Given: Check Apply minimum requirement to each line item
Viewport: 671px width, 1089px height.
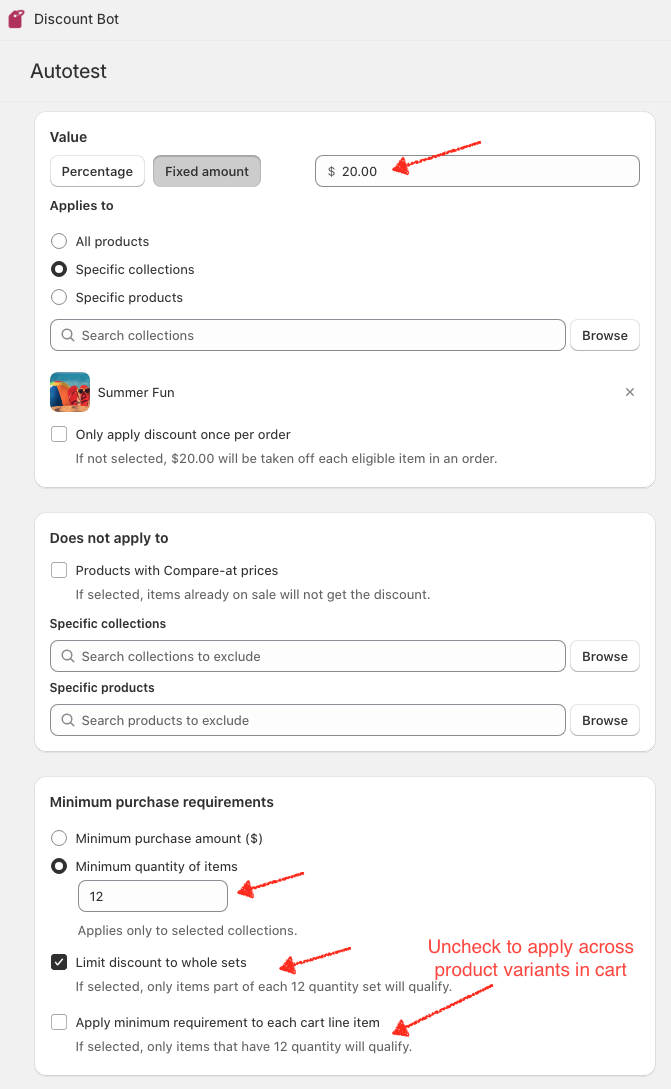Looking at the screenshot, I should [59, 1022].
